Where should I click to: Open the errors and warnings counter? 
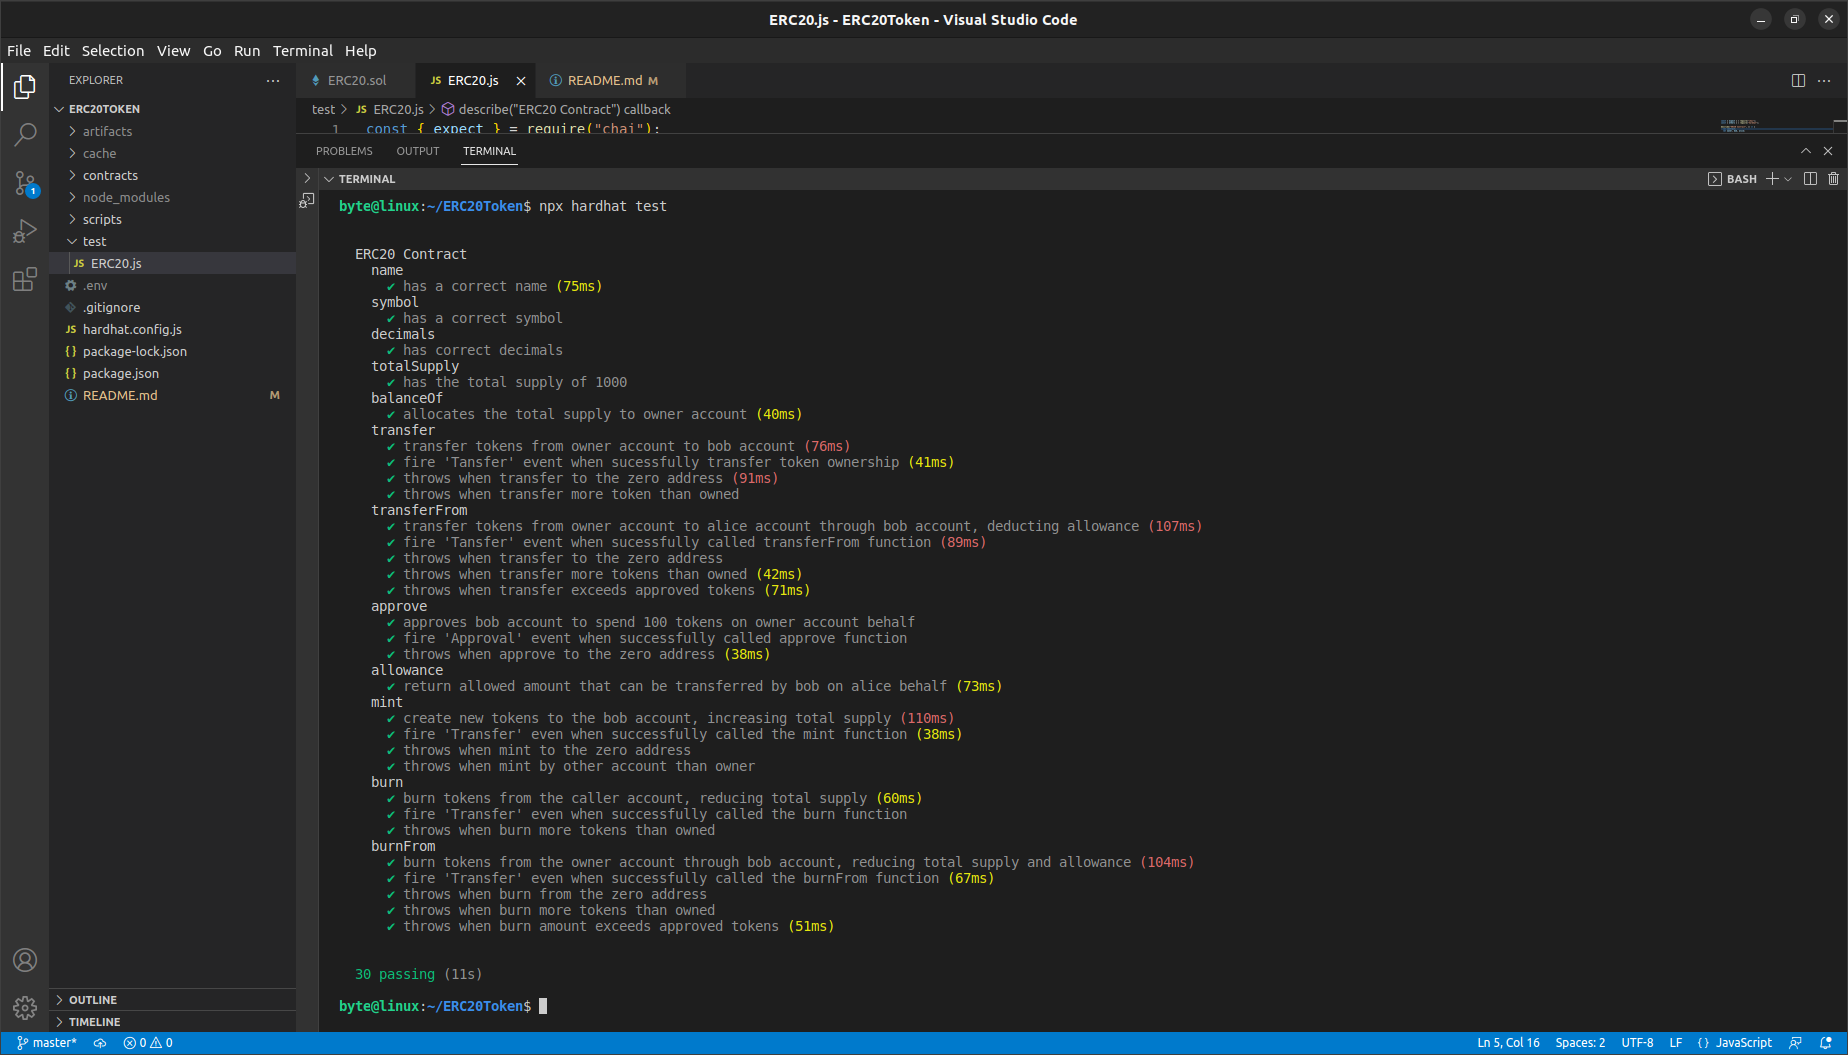coord(148,1043)
